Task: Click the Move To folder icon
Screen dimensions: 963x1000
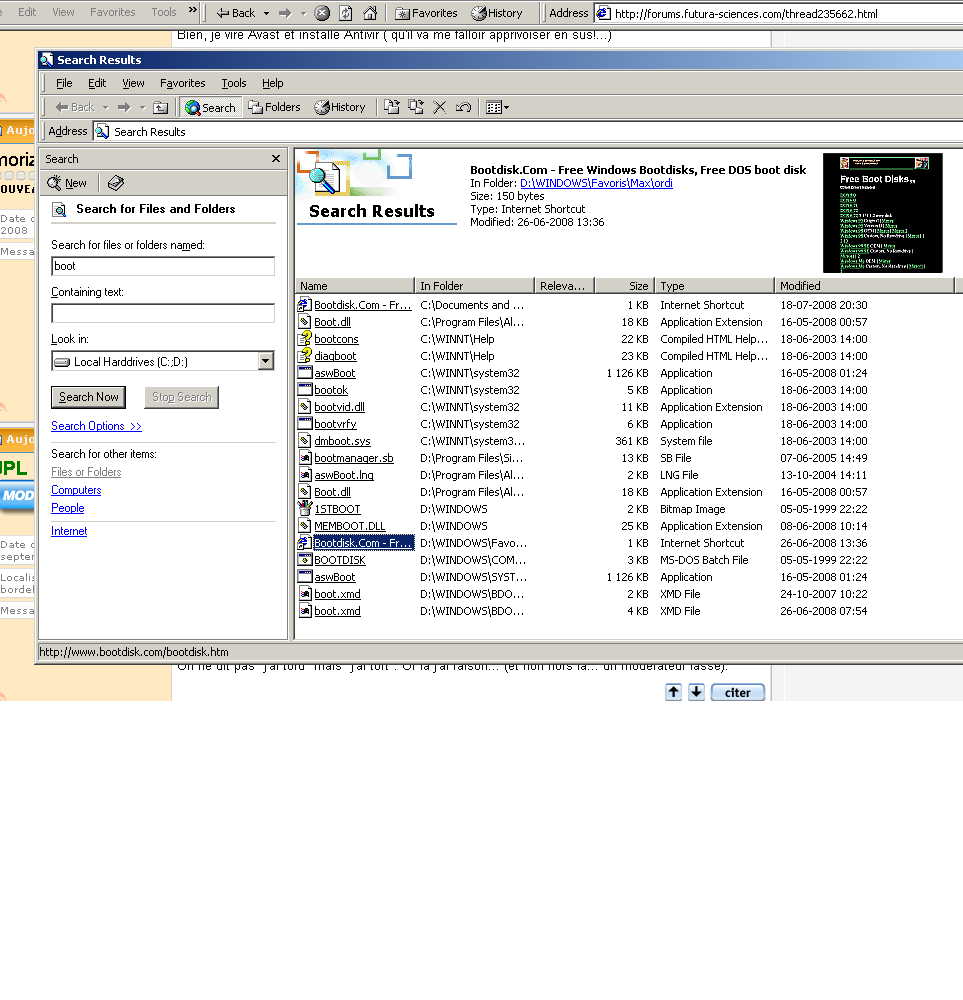Action: pos(392,107)
